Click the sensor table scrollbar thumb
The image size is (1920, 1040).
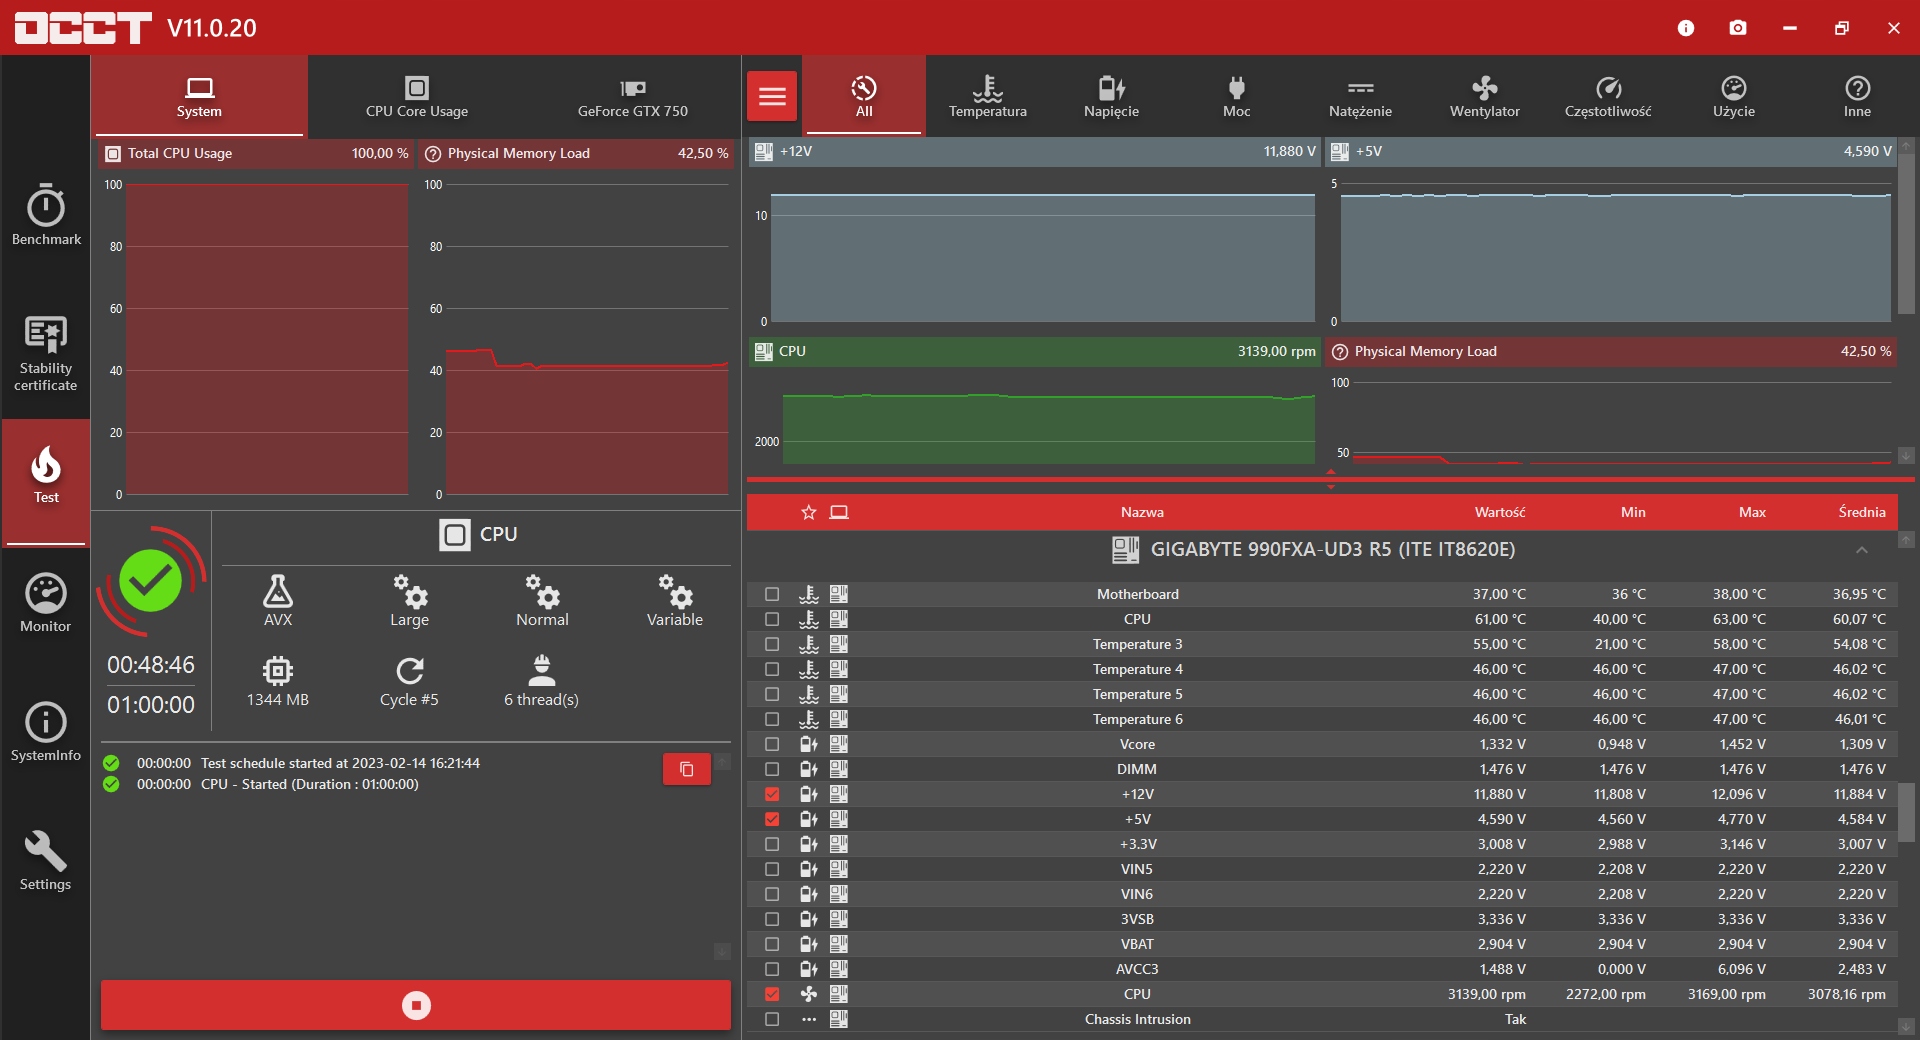(x=1907, y=812)
